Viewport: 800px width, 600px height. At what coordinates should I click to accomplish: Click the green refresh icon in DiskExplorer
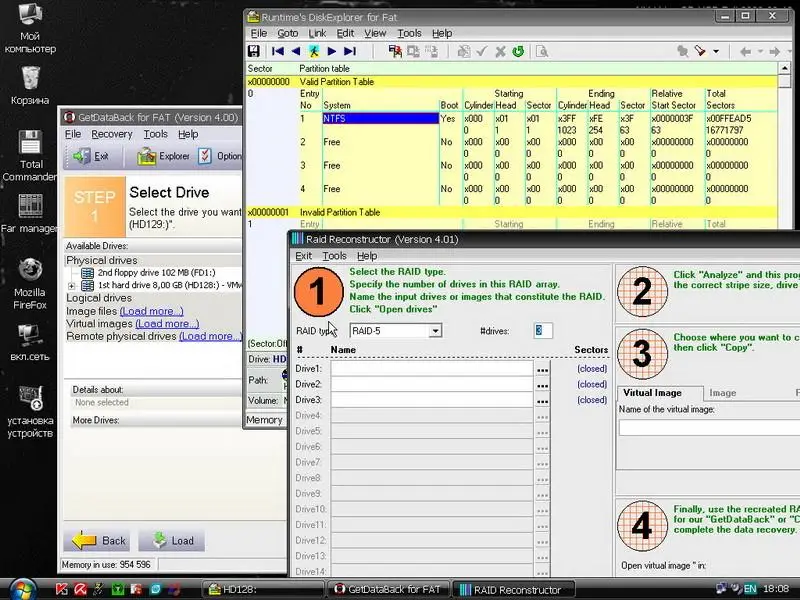(x=518, y=51)
